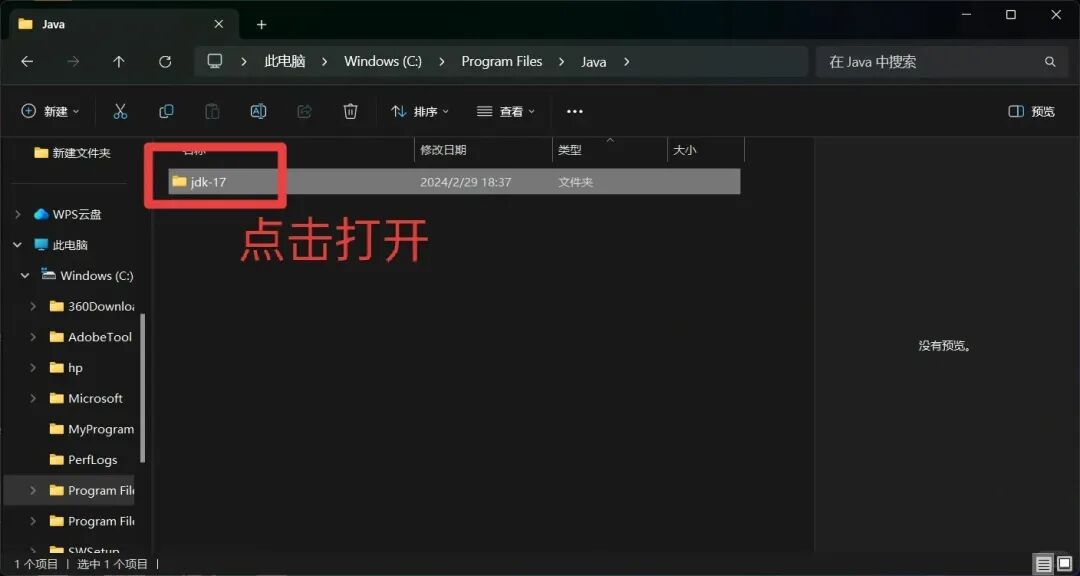Click the monitor icon in address bar

pyautogui.click(x=215, y=61)
